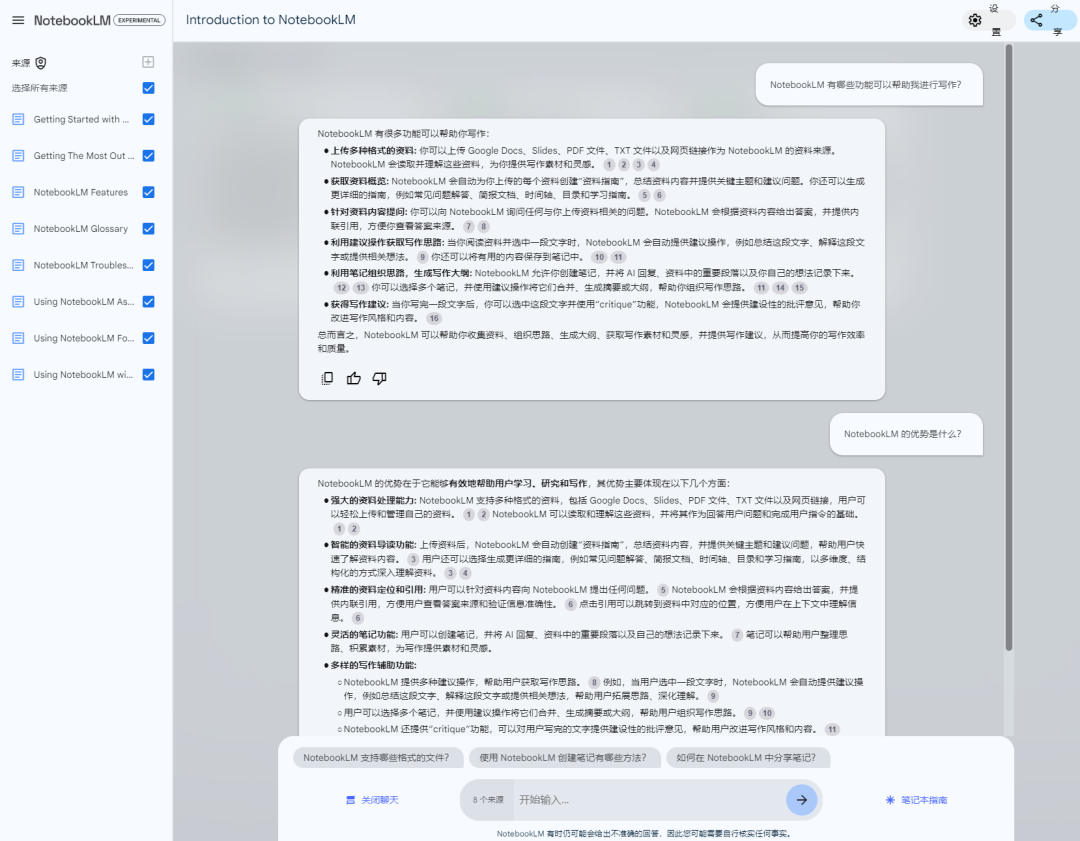This screenshot has height=841, width=1080.
Task: Select suggestion about sharing notes
Action: 747,758
